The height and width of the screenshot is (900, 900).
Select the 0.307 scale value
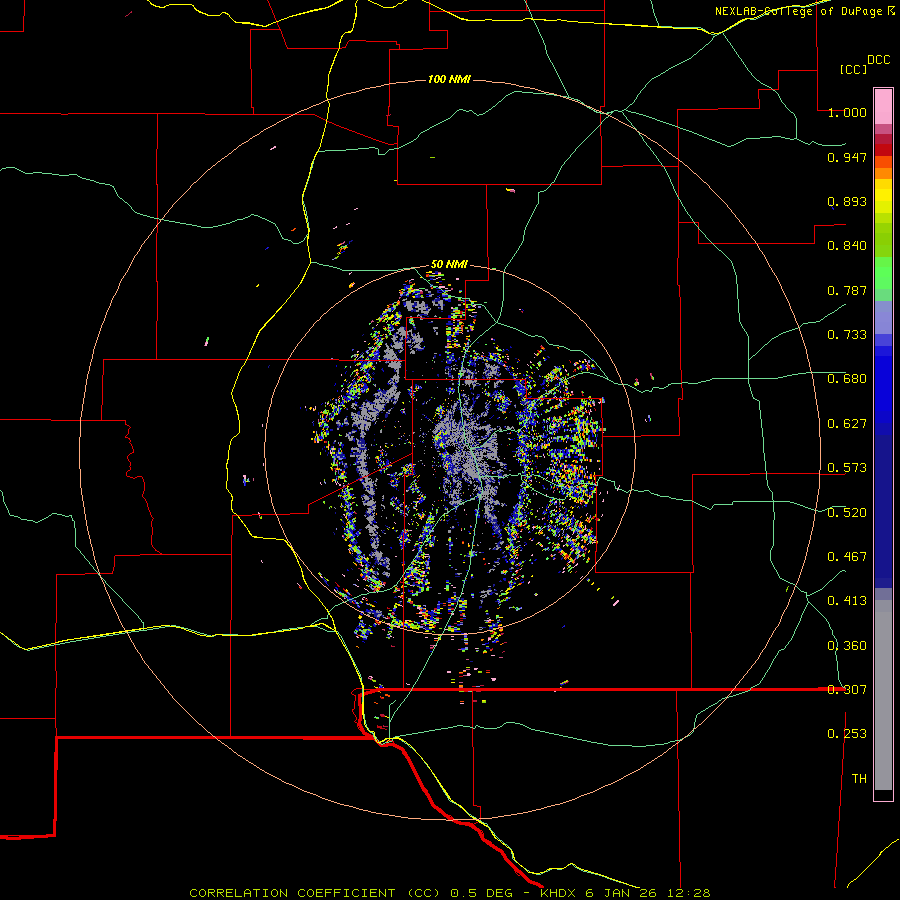[847, 690]
